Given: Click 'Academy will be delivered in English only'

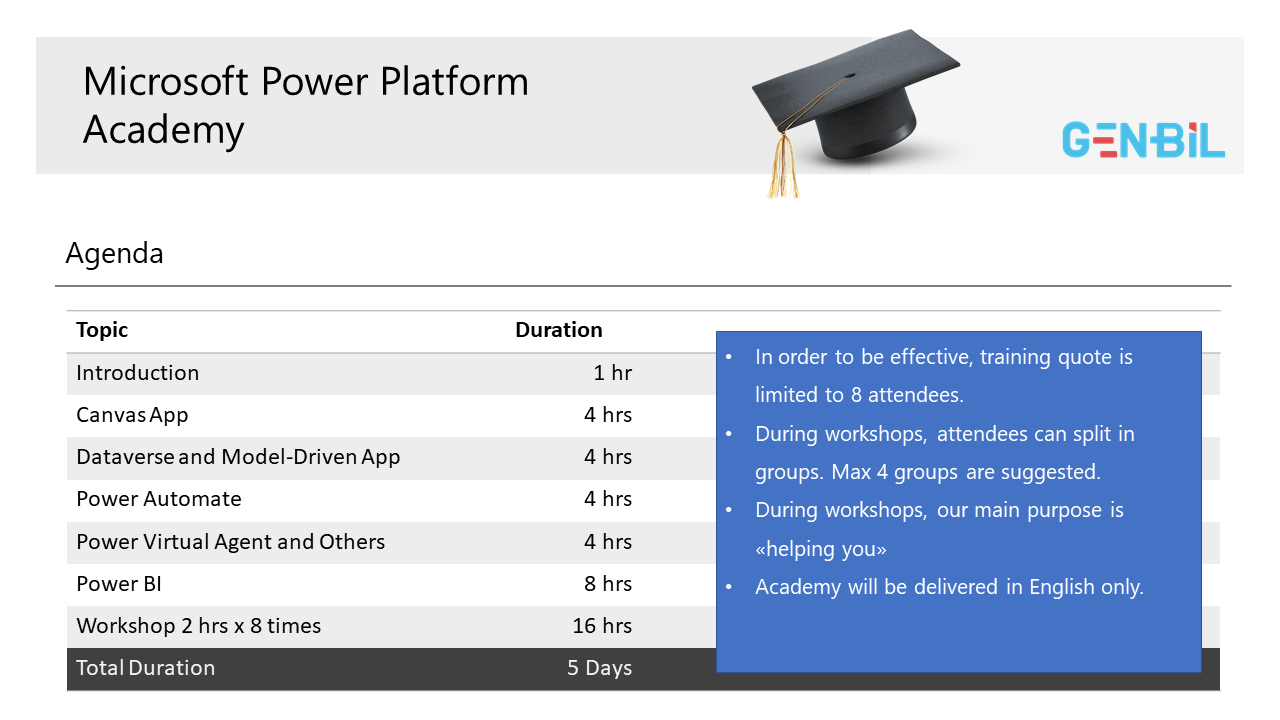Looking at the screenshot, I should click(949, 587).
